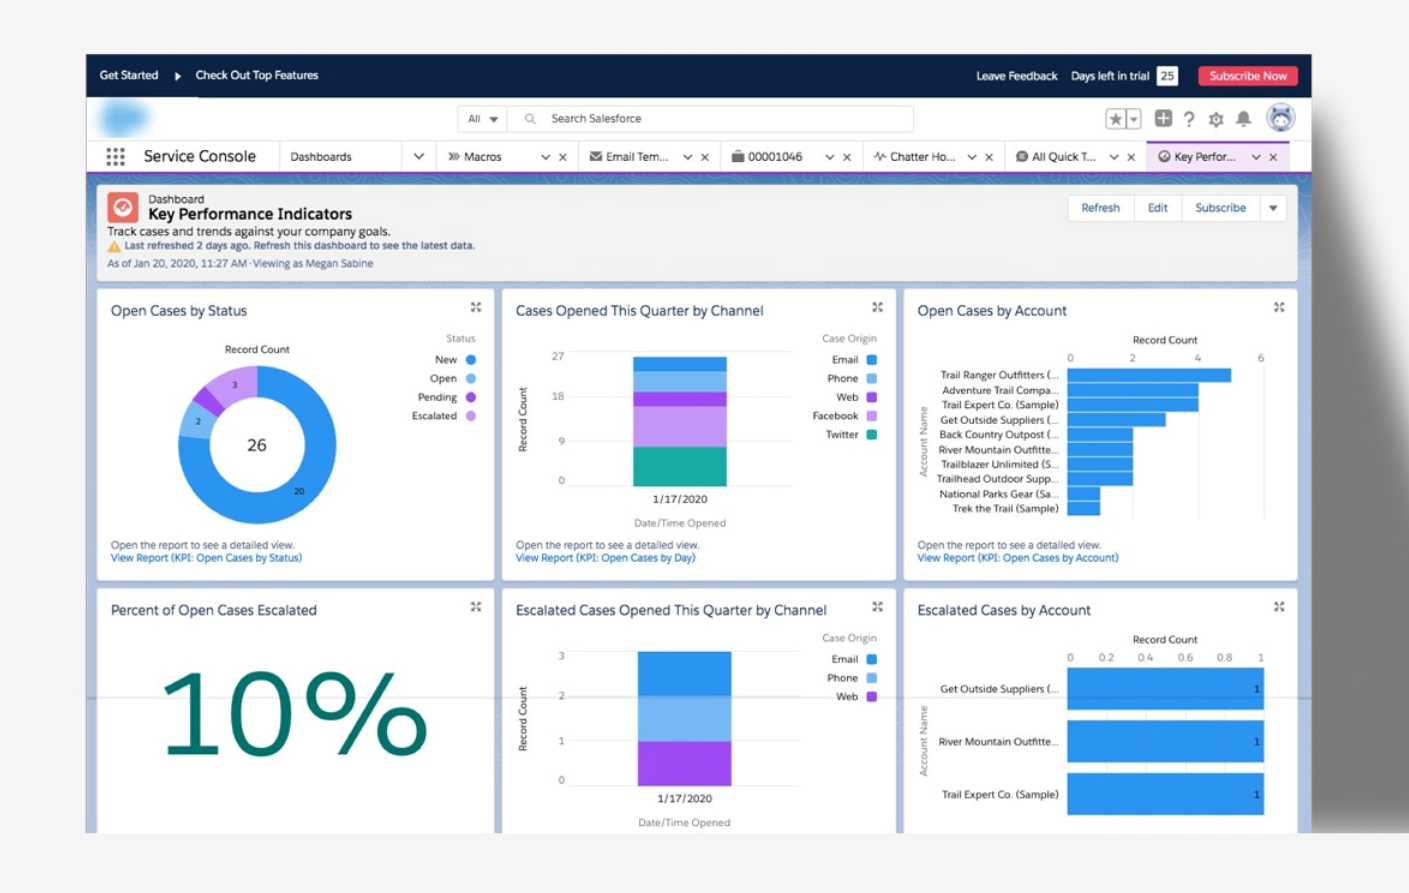The width and height of the screenshot is (1409, 893).
Task: Expand the Open Cases by Status chart
Action: tap(476, 308)
